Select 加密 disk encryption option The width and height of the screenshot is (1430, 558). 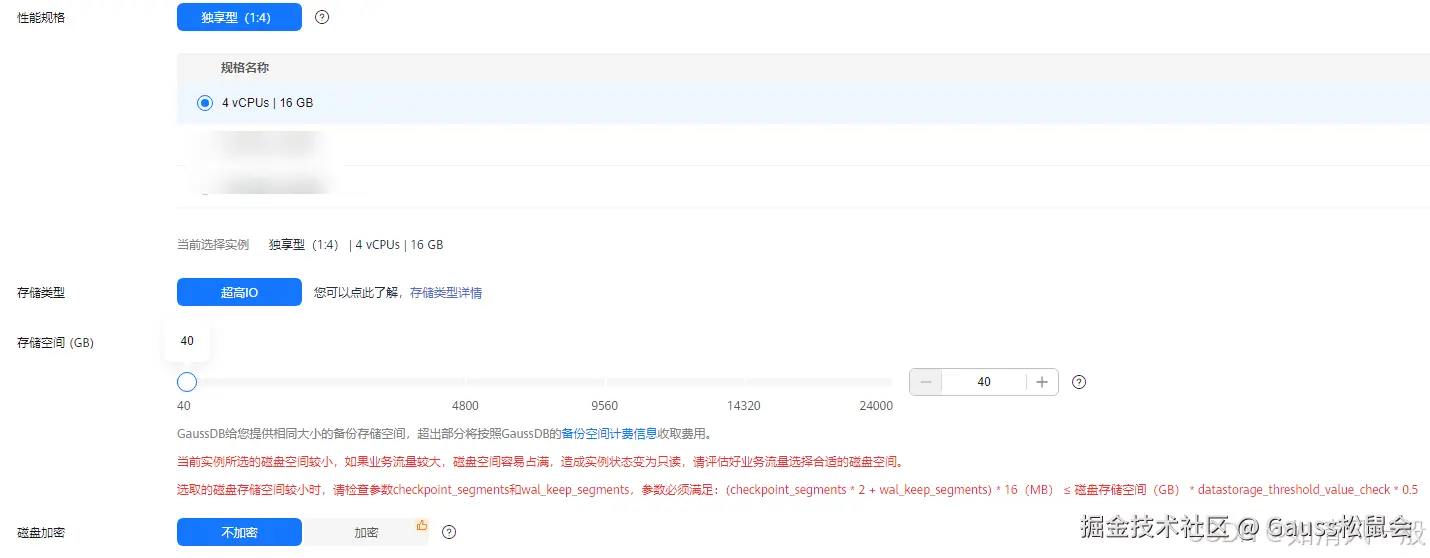[366, 532]
